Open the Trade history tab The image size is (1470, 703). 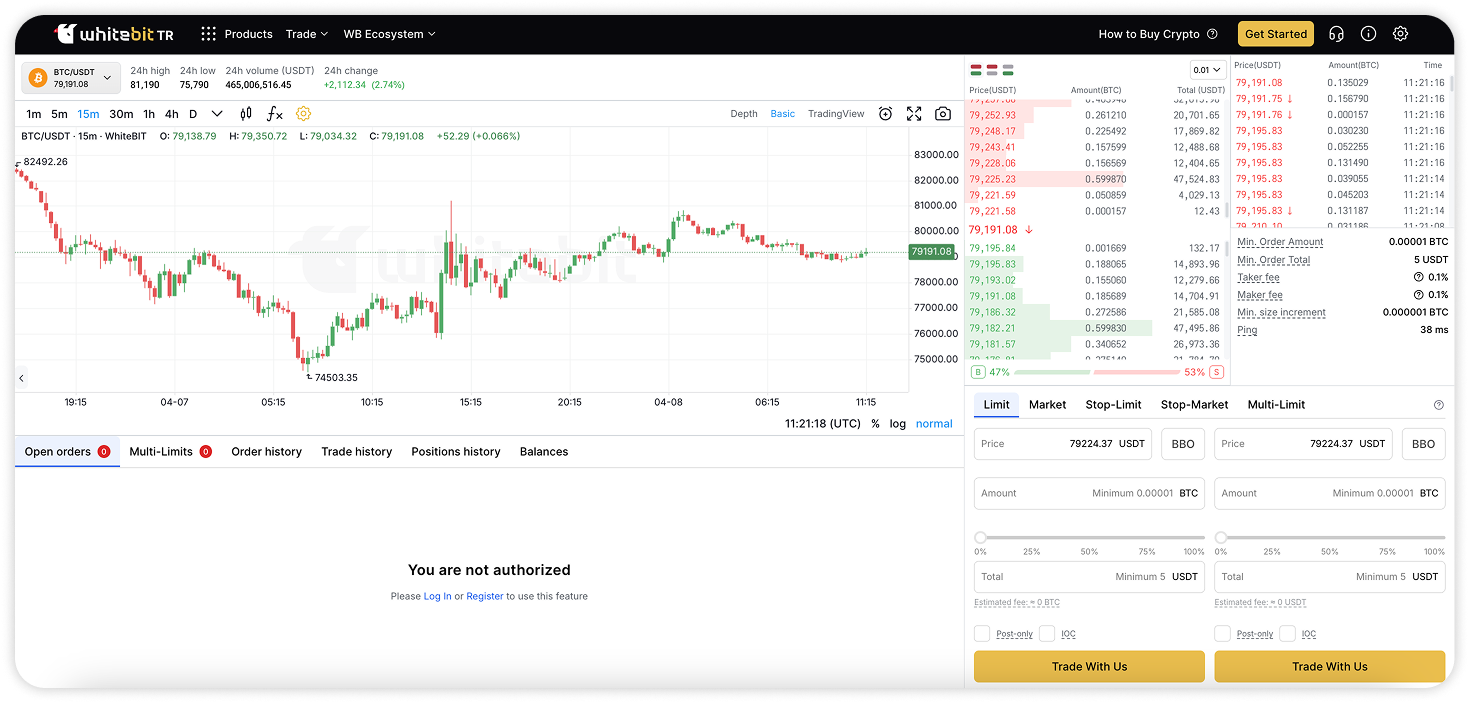(x=356, y=451)
